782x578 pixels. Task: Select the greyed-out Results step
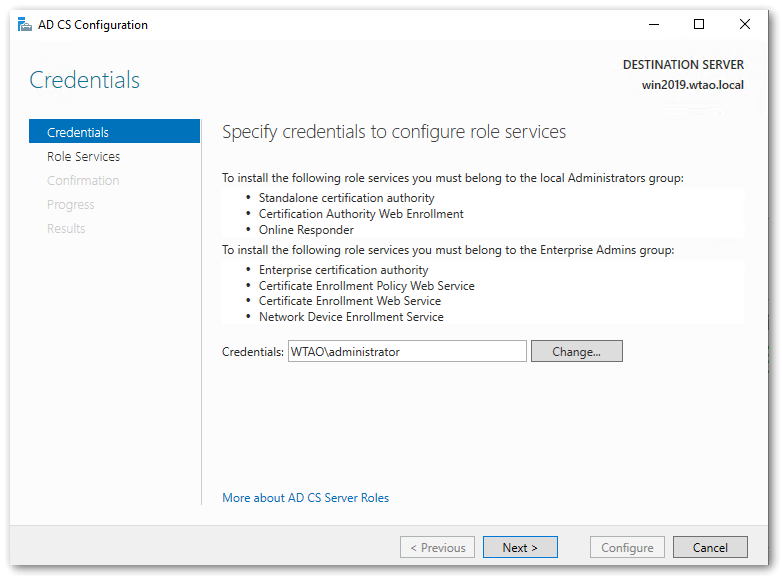coord(66,229)
